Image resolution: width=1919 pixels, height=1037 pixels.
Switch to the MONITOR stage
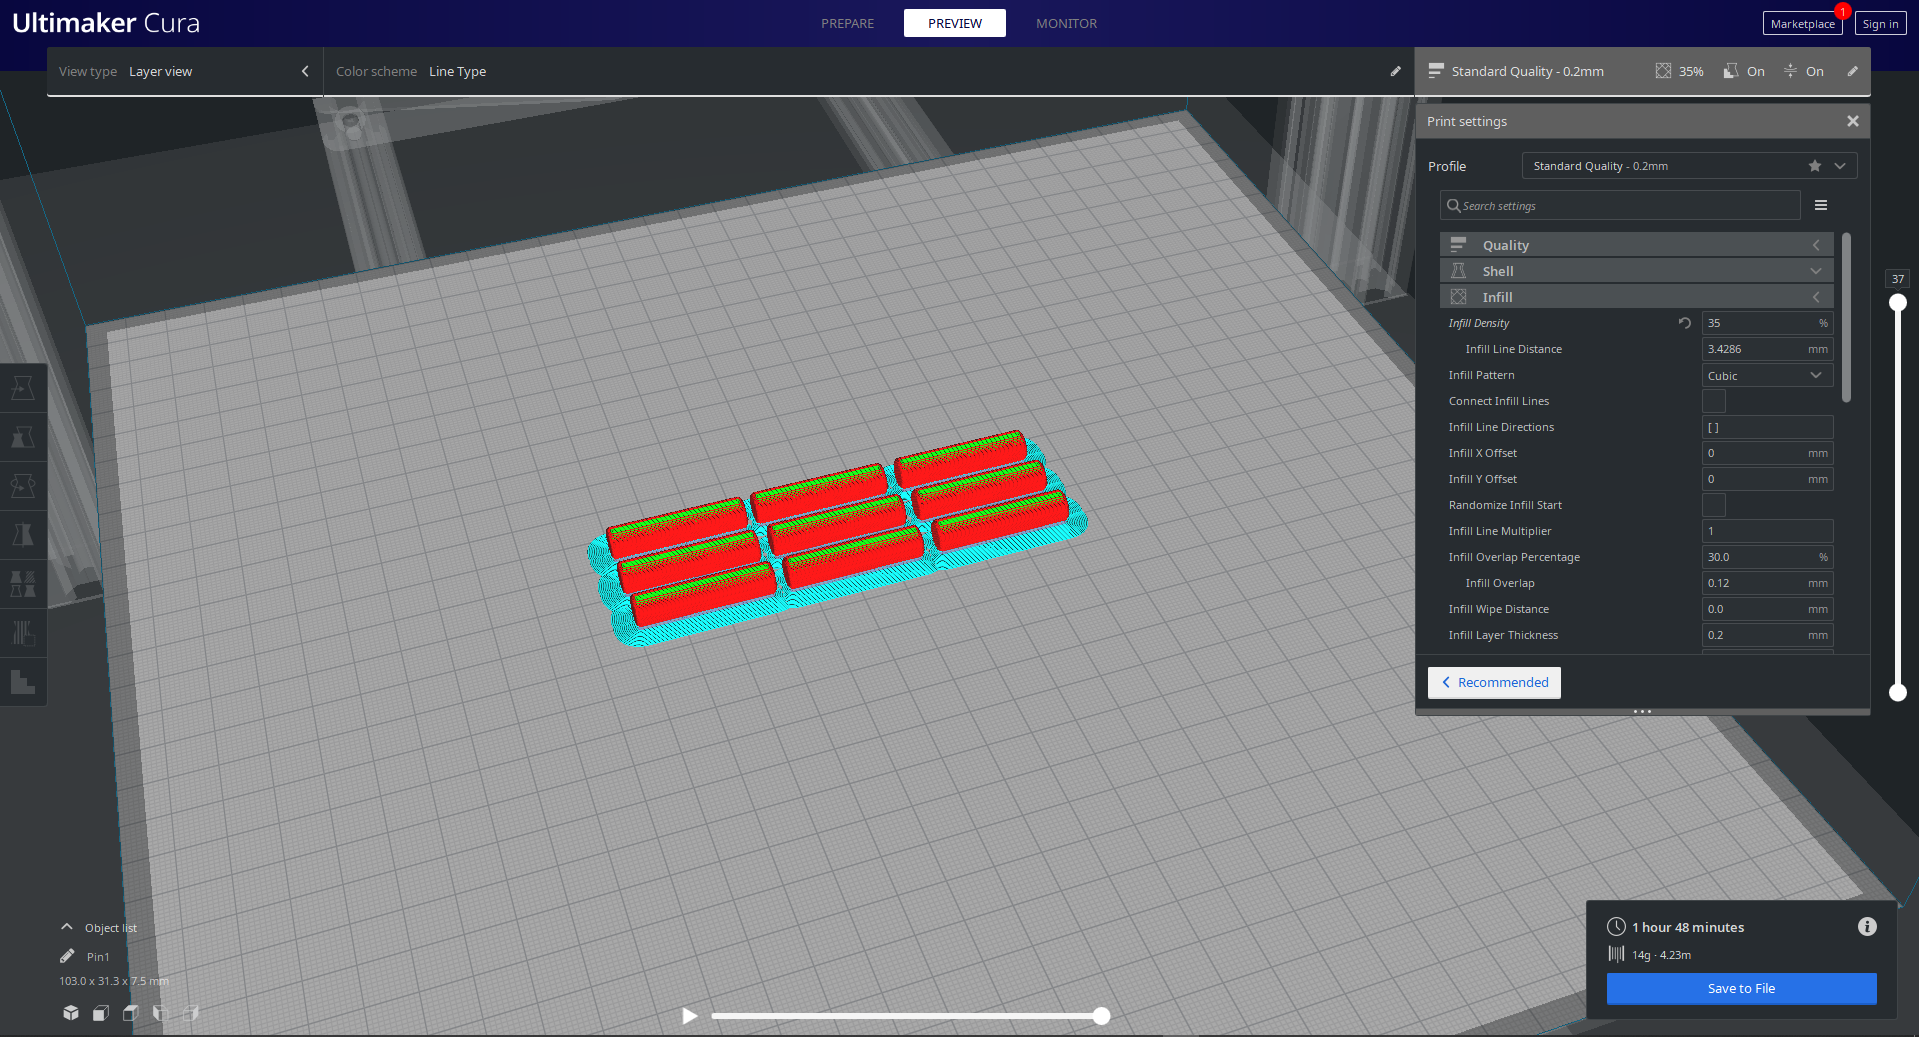pos(1066,23)
